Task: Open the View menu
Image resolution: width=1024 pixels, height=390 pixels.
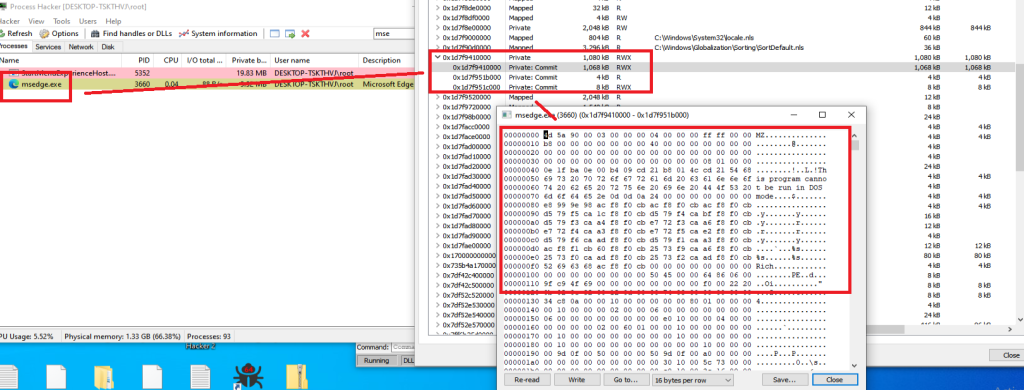Action: (x=37, y=21)
